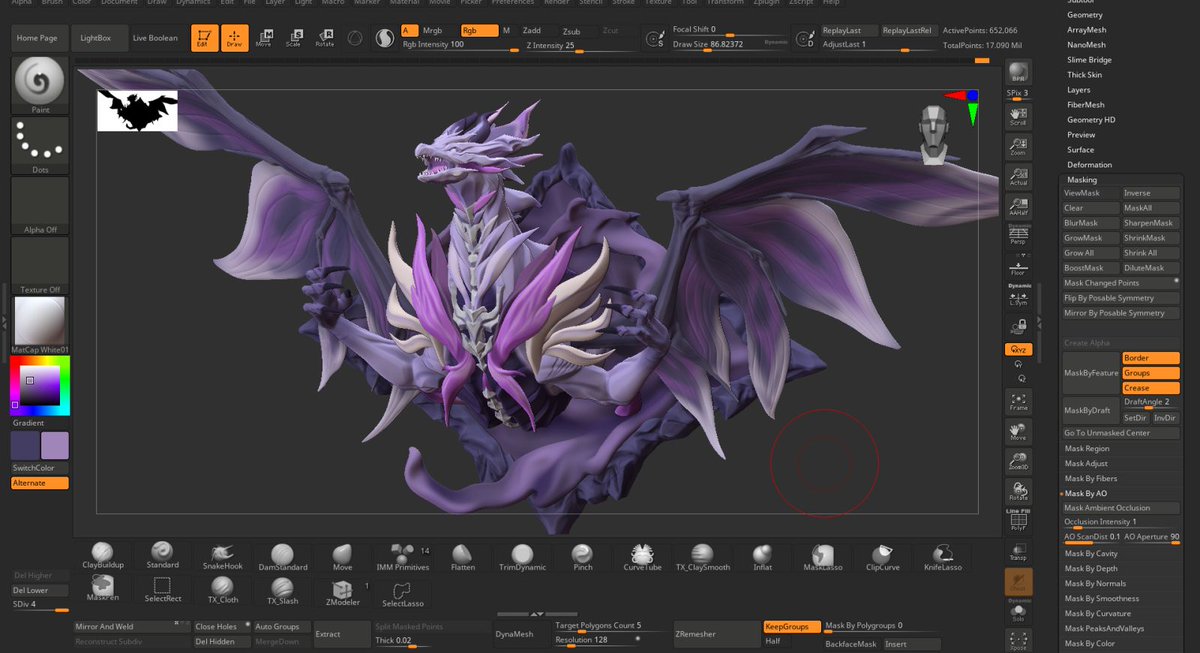Pick the DamStandard brush
Image resolution: width=1200 pixels, height=653 pixels.
click(282, 556)
